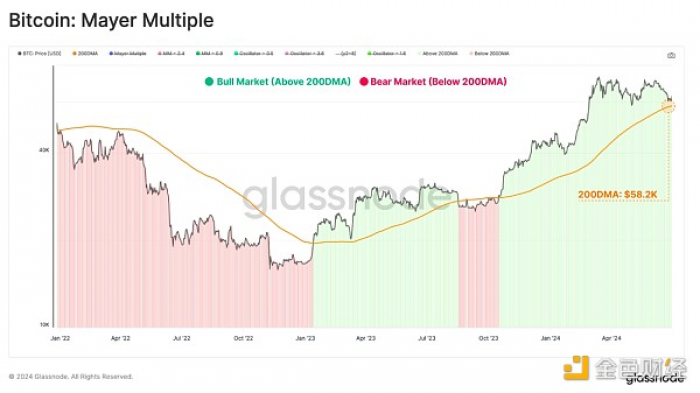Click the 200DMA: $58.2K annotation
The image size is (700, 393).
tap(617, 194)
